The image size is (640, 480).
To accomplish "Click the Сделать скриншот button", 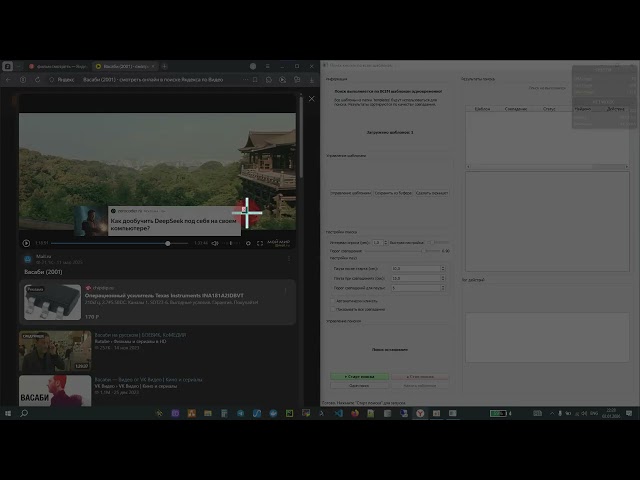I will click(432, 193).
